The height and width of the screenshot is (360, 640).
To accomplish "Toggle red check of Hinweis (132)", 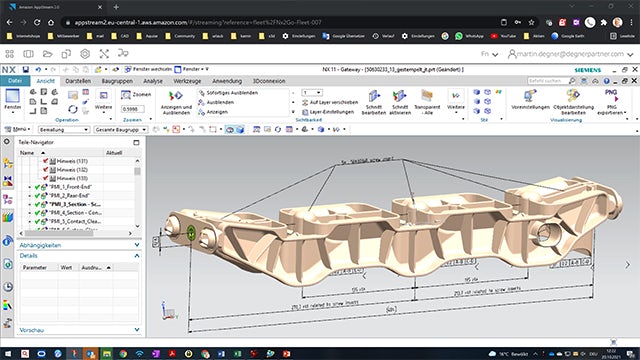I will [45, 169].
